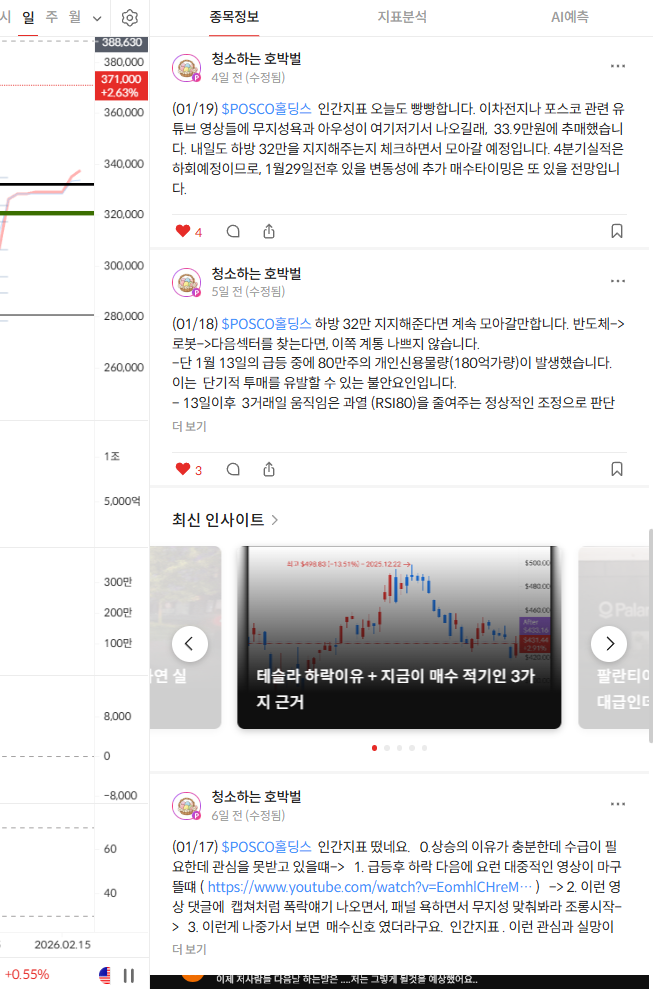Screen dimensions: 653x989
Task: Open YouTube link in 01/17 post
Action: coord(370,887)
